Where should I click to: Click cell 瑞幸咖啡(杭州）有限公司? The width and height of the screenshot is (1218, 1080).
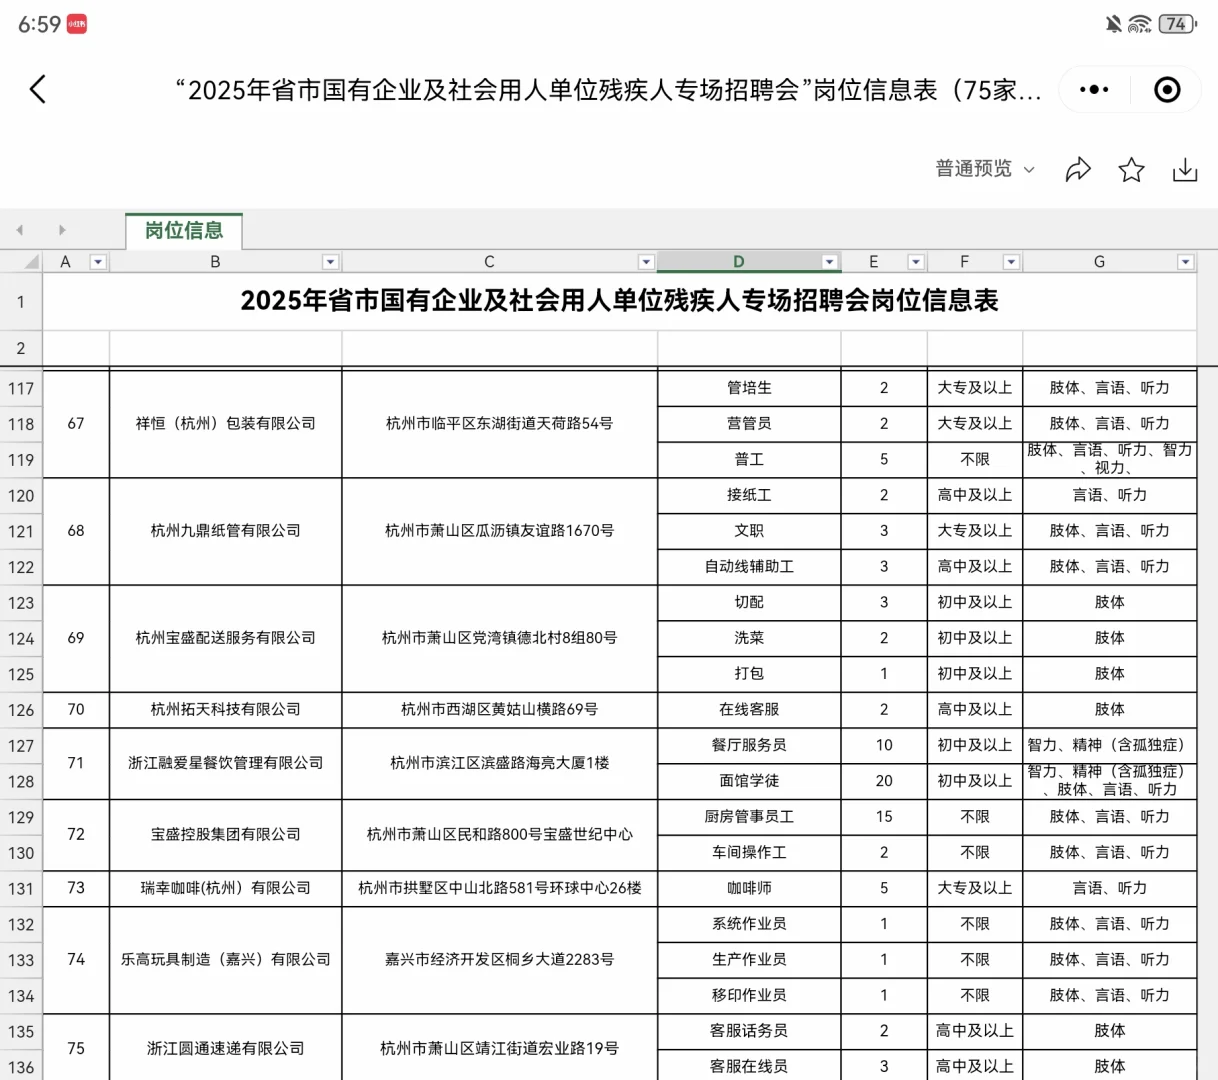click(x=226, y=888)
